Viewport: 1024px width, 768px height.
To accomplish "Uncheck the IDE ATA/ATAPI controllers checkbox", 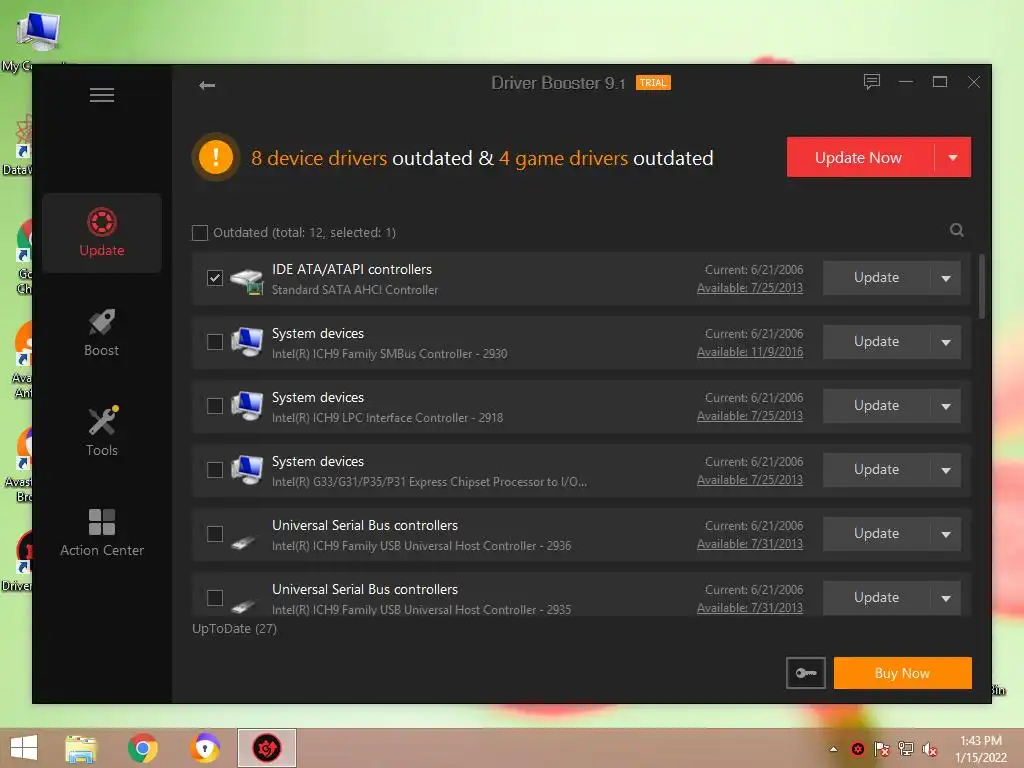I will (x=215, y=278).
